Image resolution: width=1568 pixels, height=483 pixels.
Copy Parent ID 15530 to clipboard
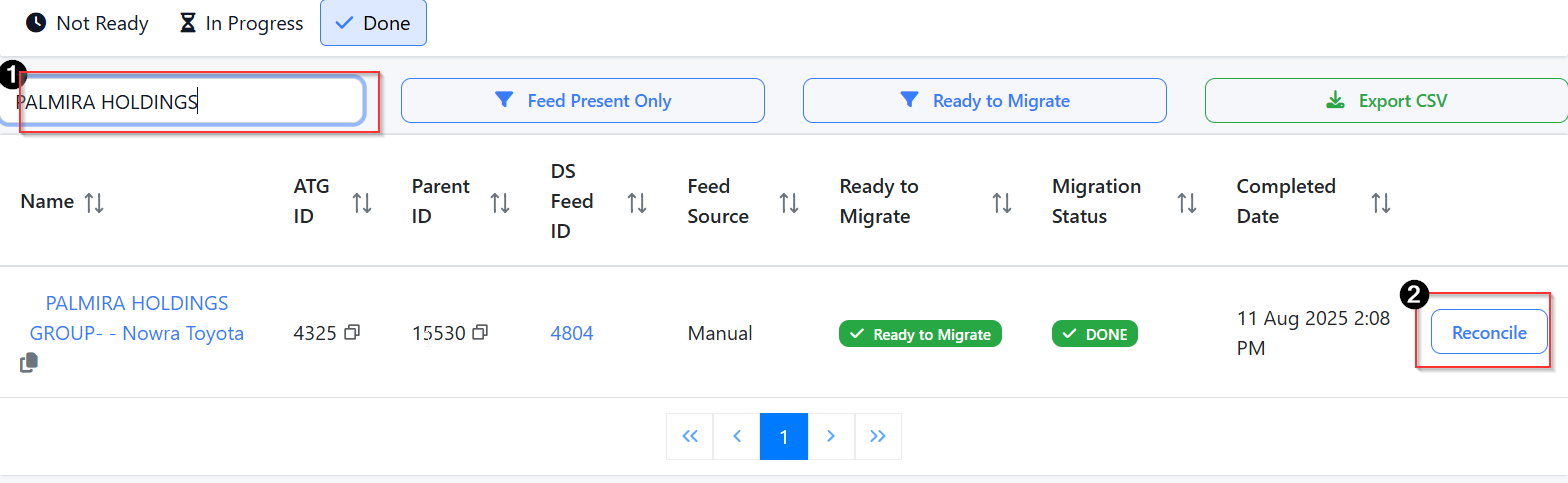(480, 332)
